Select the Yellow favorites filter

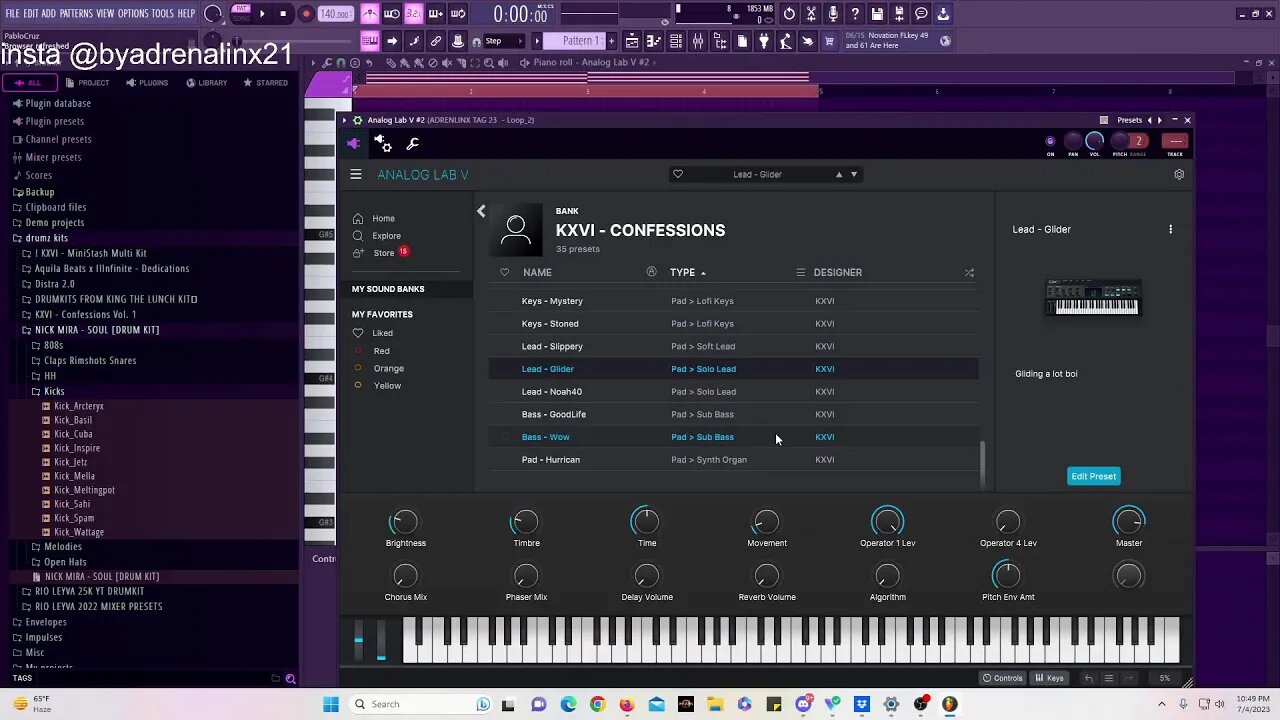387,386
